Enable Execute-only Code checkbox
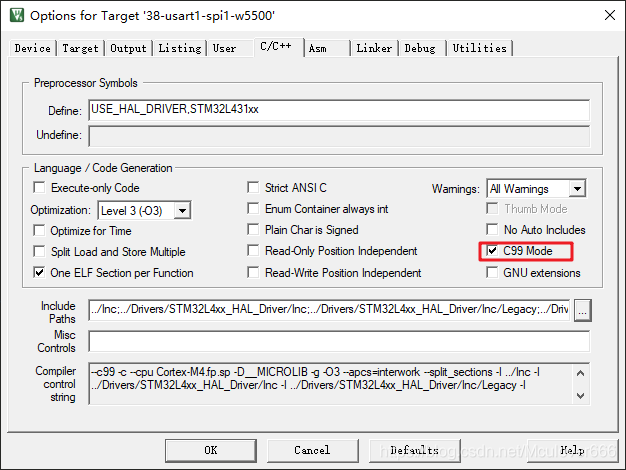Viewport: 626px width, 470px height. click(x=39, y=187)
